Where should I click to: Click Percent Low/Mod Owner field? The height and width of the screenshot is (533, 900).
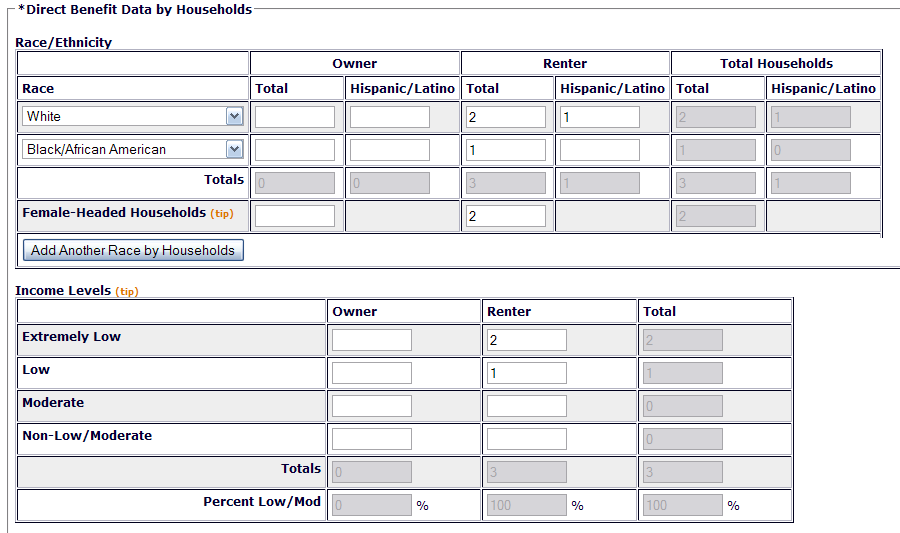coord(372,505)
